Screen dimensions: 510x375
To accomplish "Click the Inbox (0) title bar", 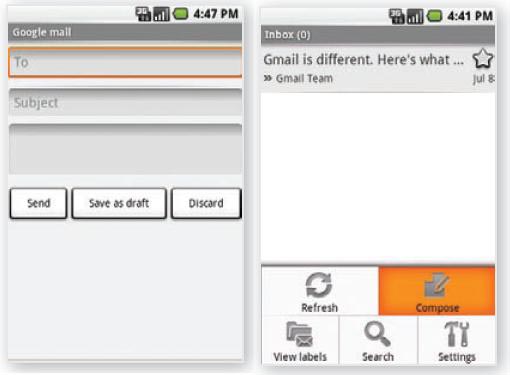I will coord(378,35).
